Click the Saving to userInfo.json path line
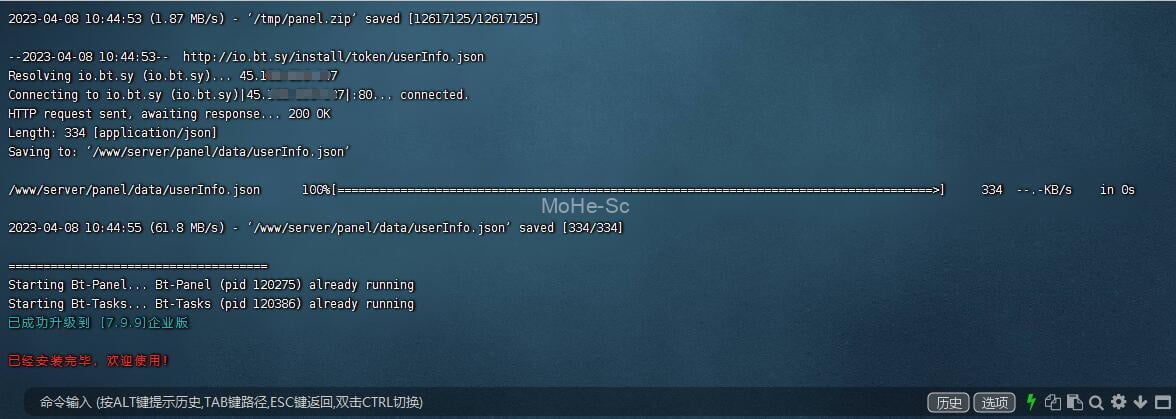The width and height of the screenshot is (1176, 419). coord(179,152)
